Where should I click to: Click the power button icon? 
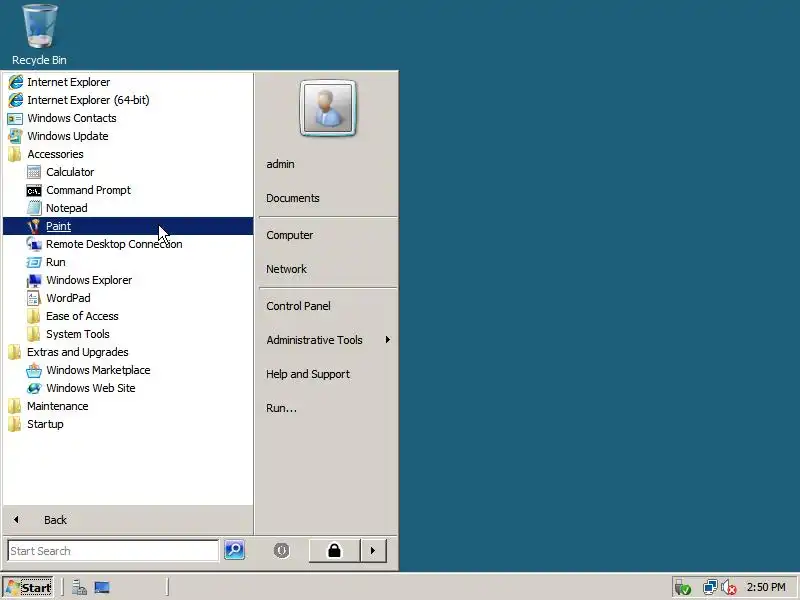coord(281,551)
